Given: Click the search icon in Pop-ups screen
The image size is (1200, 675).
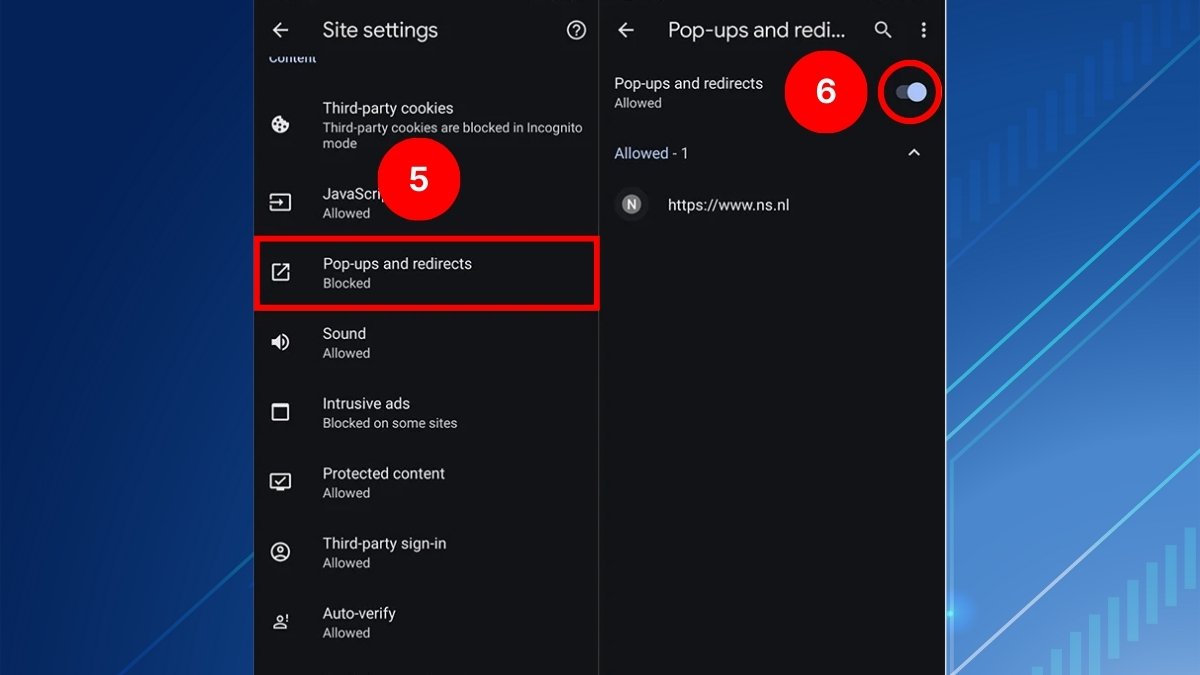Looking at the screenshot, I should (x=883, y=30).
